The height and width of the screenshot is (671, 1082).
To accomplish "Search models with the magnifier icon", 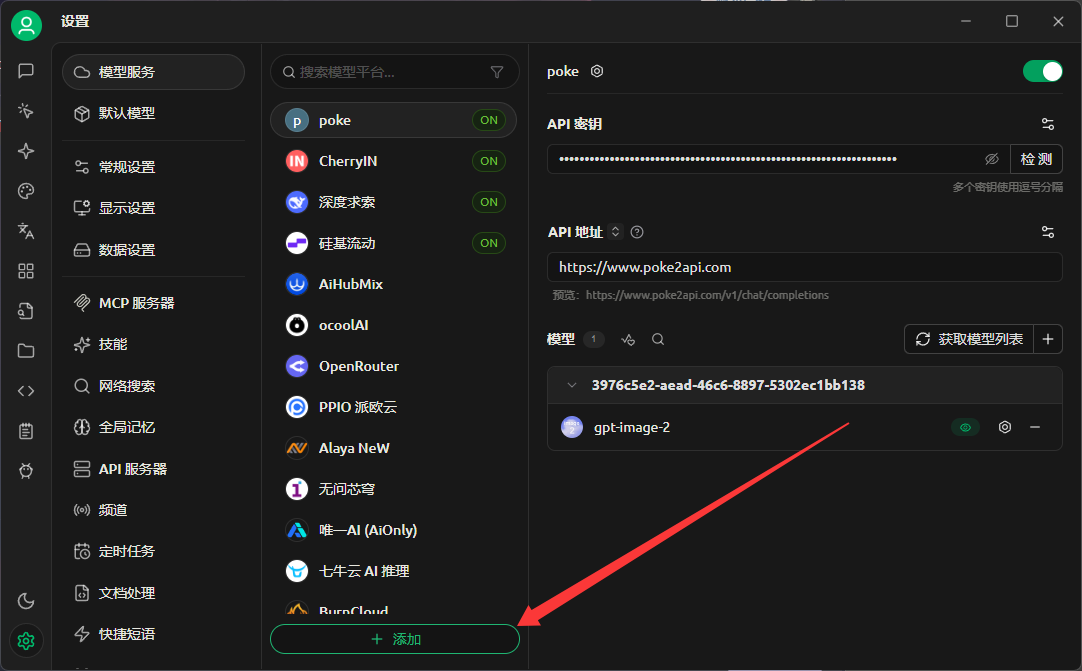I will point(658,340).
